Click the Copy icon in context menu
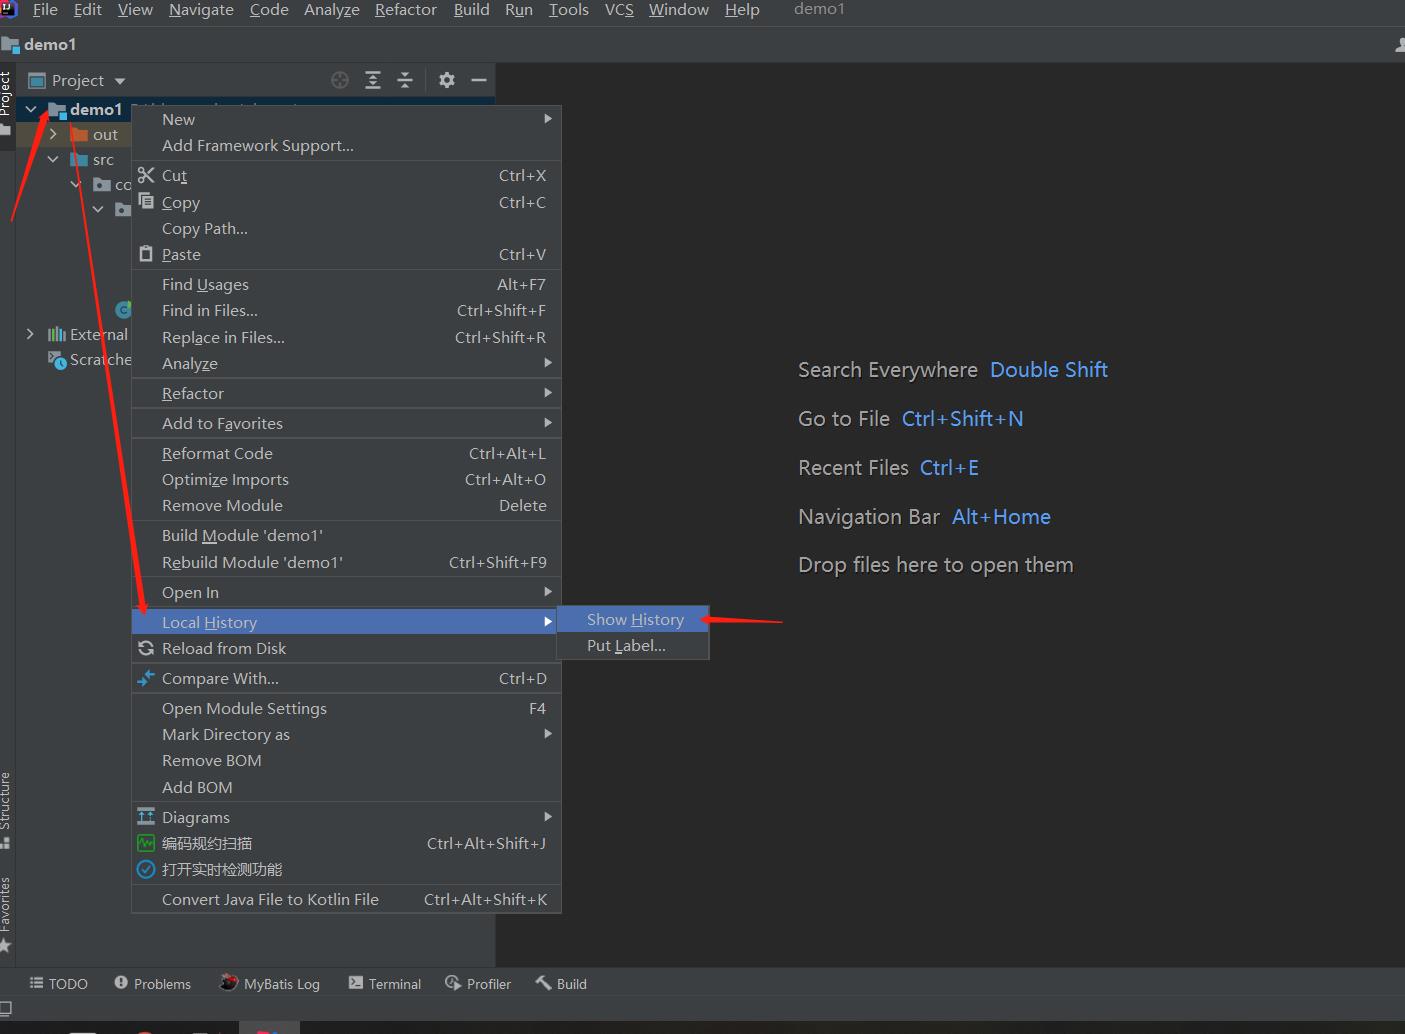 [x=146, y=201]
